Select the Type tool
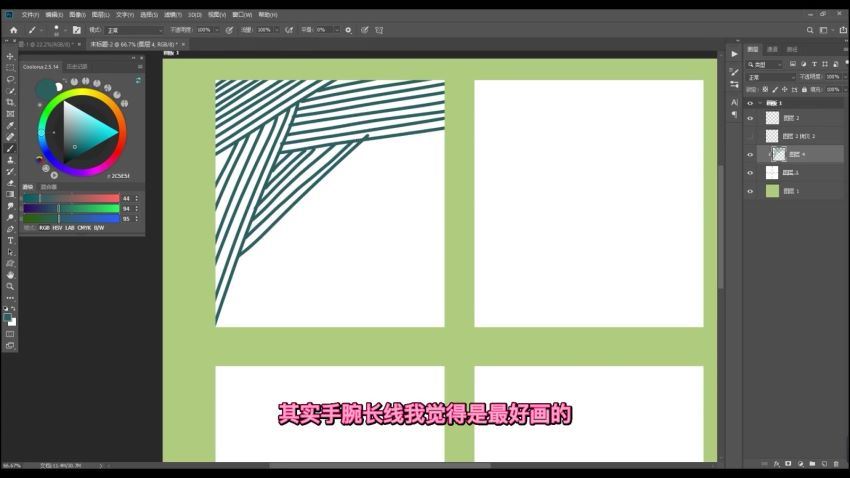 [x=10, y=240]
